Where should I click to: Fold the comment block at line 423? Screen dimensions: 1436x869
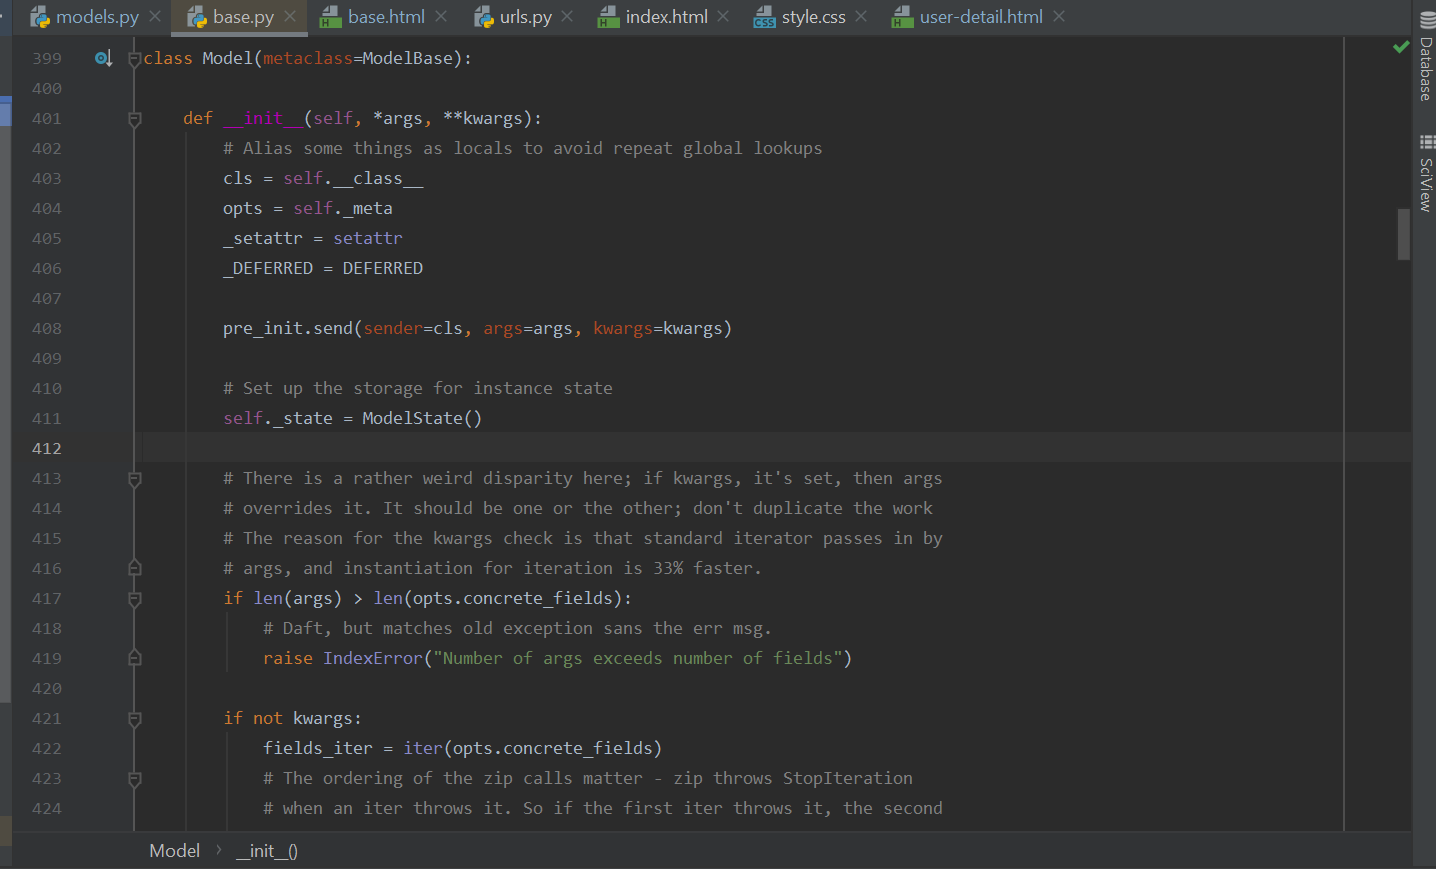click(135, 779)
